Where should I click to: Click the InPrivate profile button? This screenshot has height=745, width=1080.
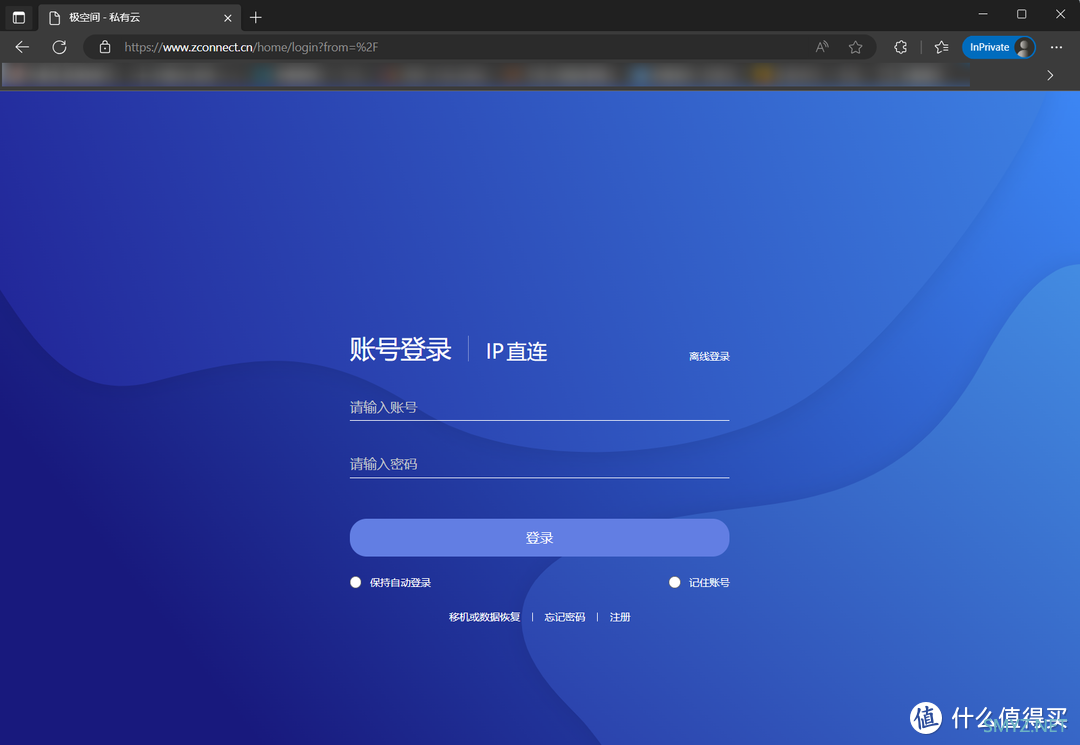coord(999,47)
